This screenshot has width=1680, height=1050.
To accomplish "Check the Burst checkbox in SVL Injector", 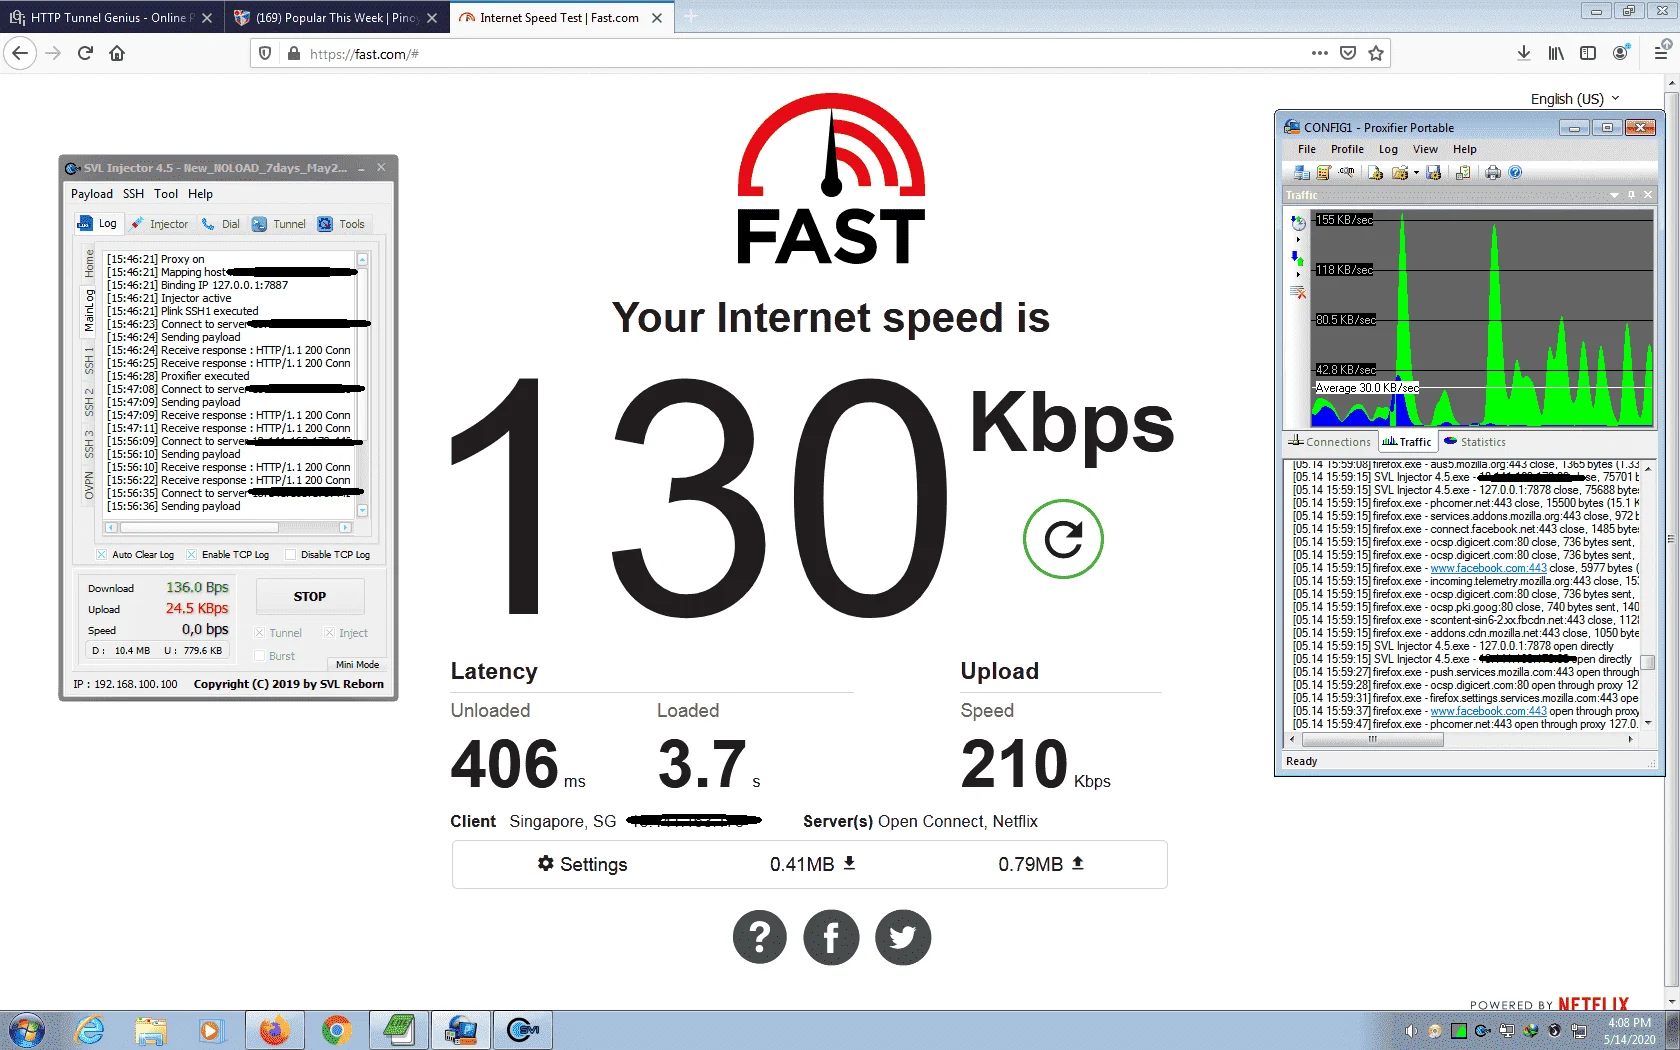I will point(259,656).
